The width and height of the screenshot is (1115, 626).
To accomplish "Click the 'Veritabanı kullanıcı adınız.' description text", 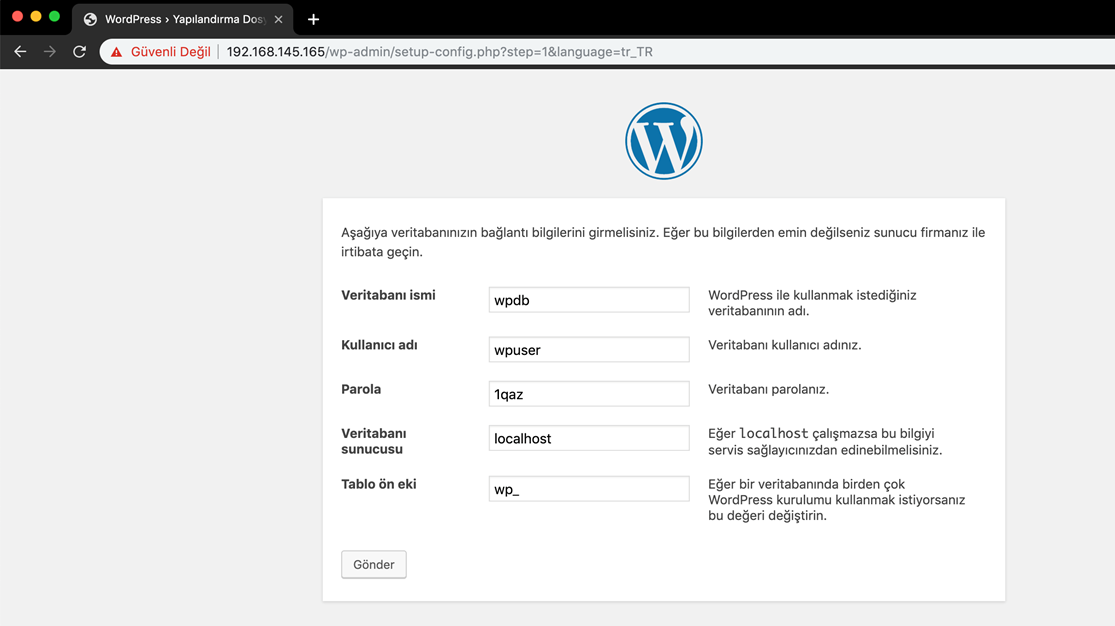I will pos(784,345).
